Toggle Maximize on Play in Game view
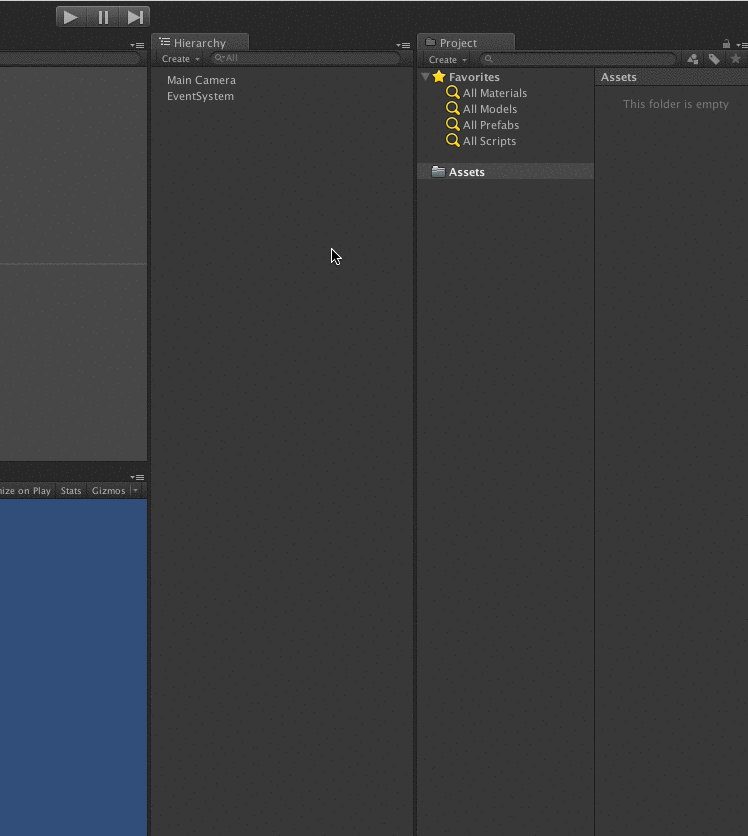 (24, 491)
